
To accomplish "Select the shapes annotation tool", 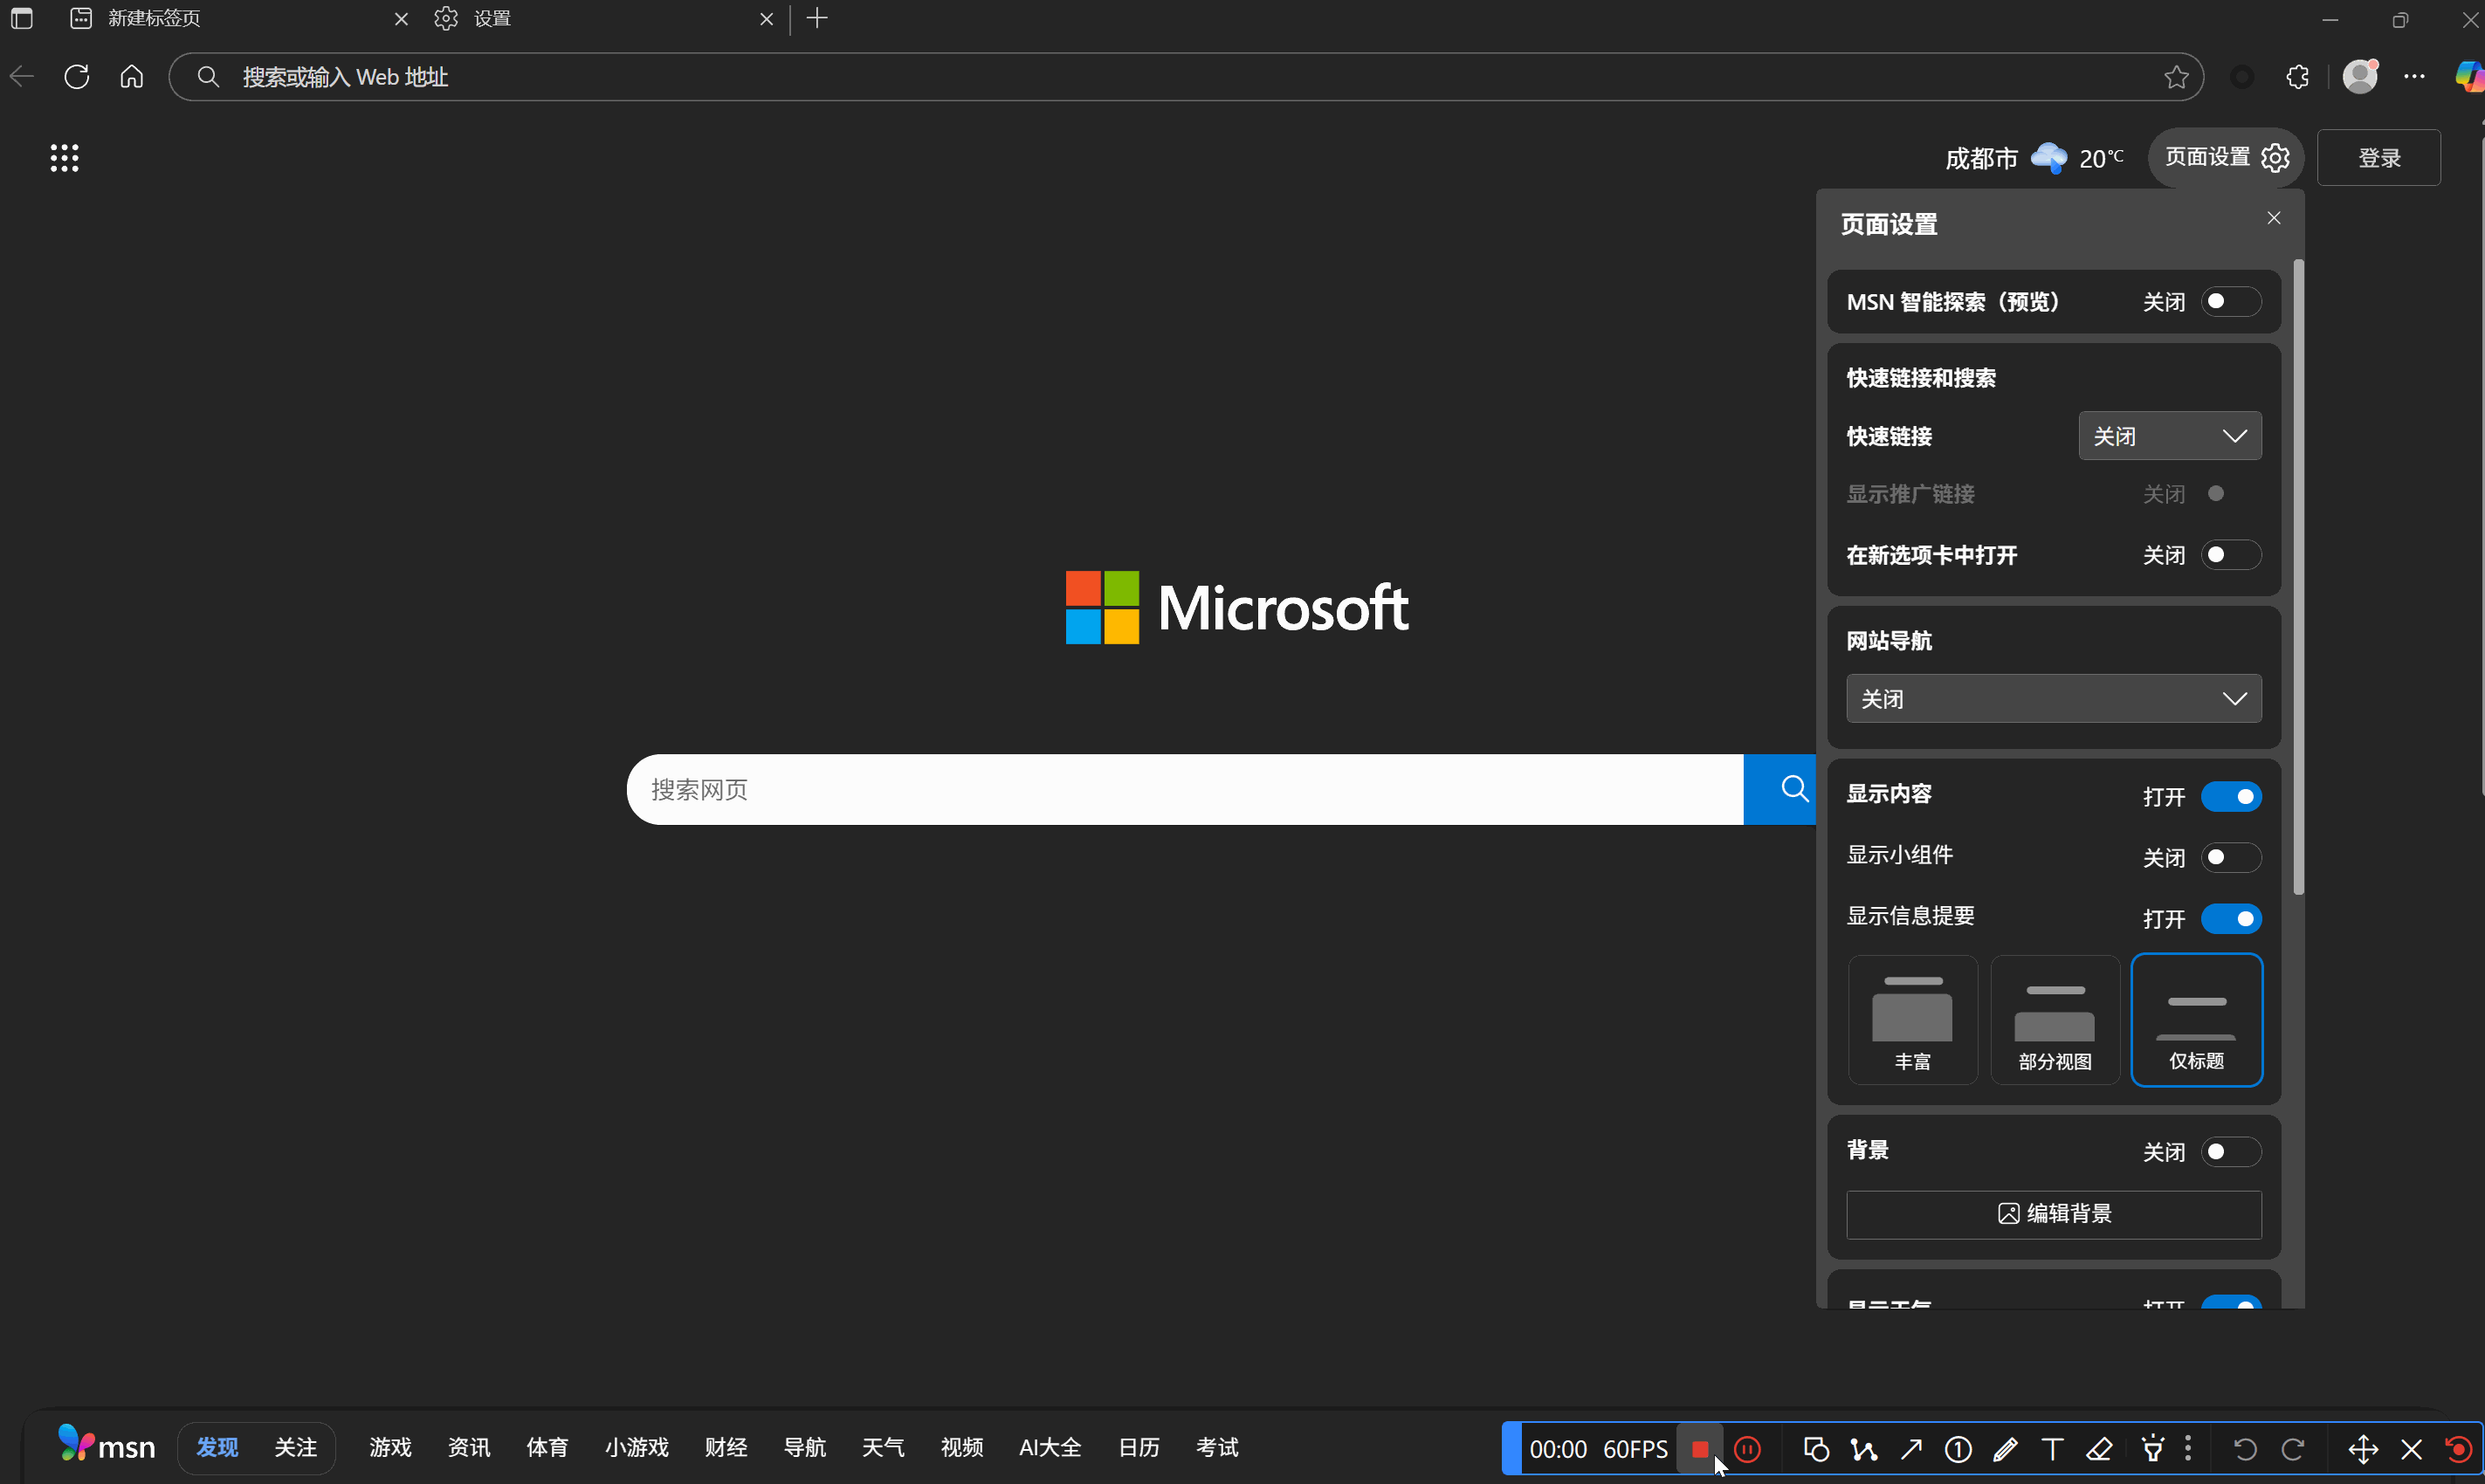I will pyautogui.click(x=1816, y=1449).
